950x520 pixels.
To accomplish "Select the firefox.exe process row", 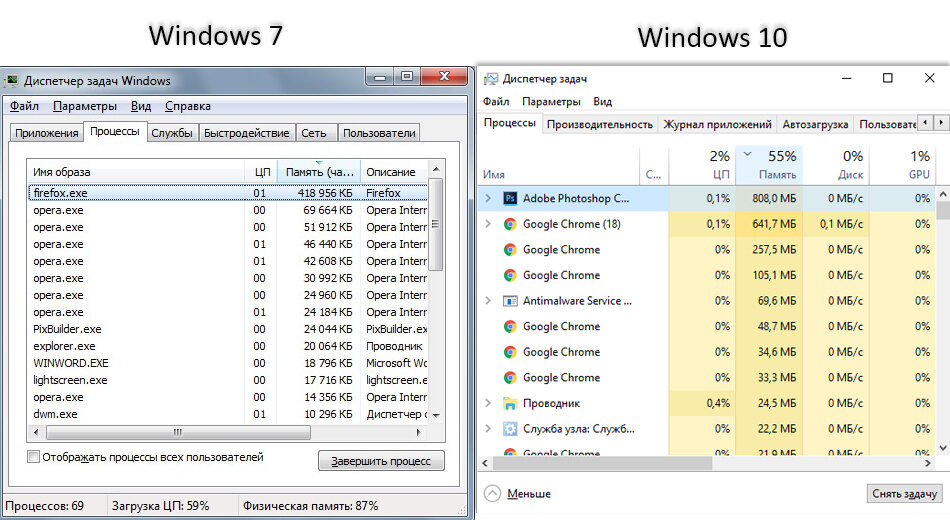I will click(228, 193).
